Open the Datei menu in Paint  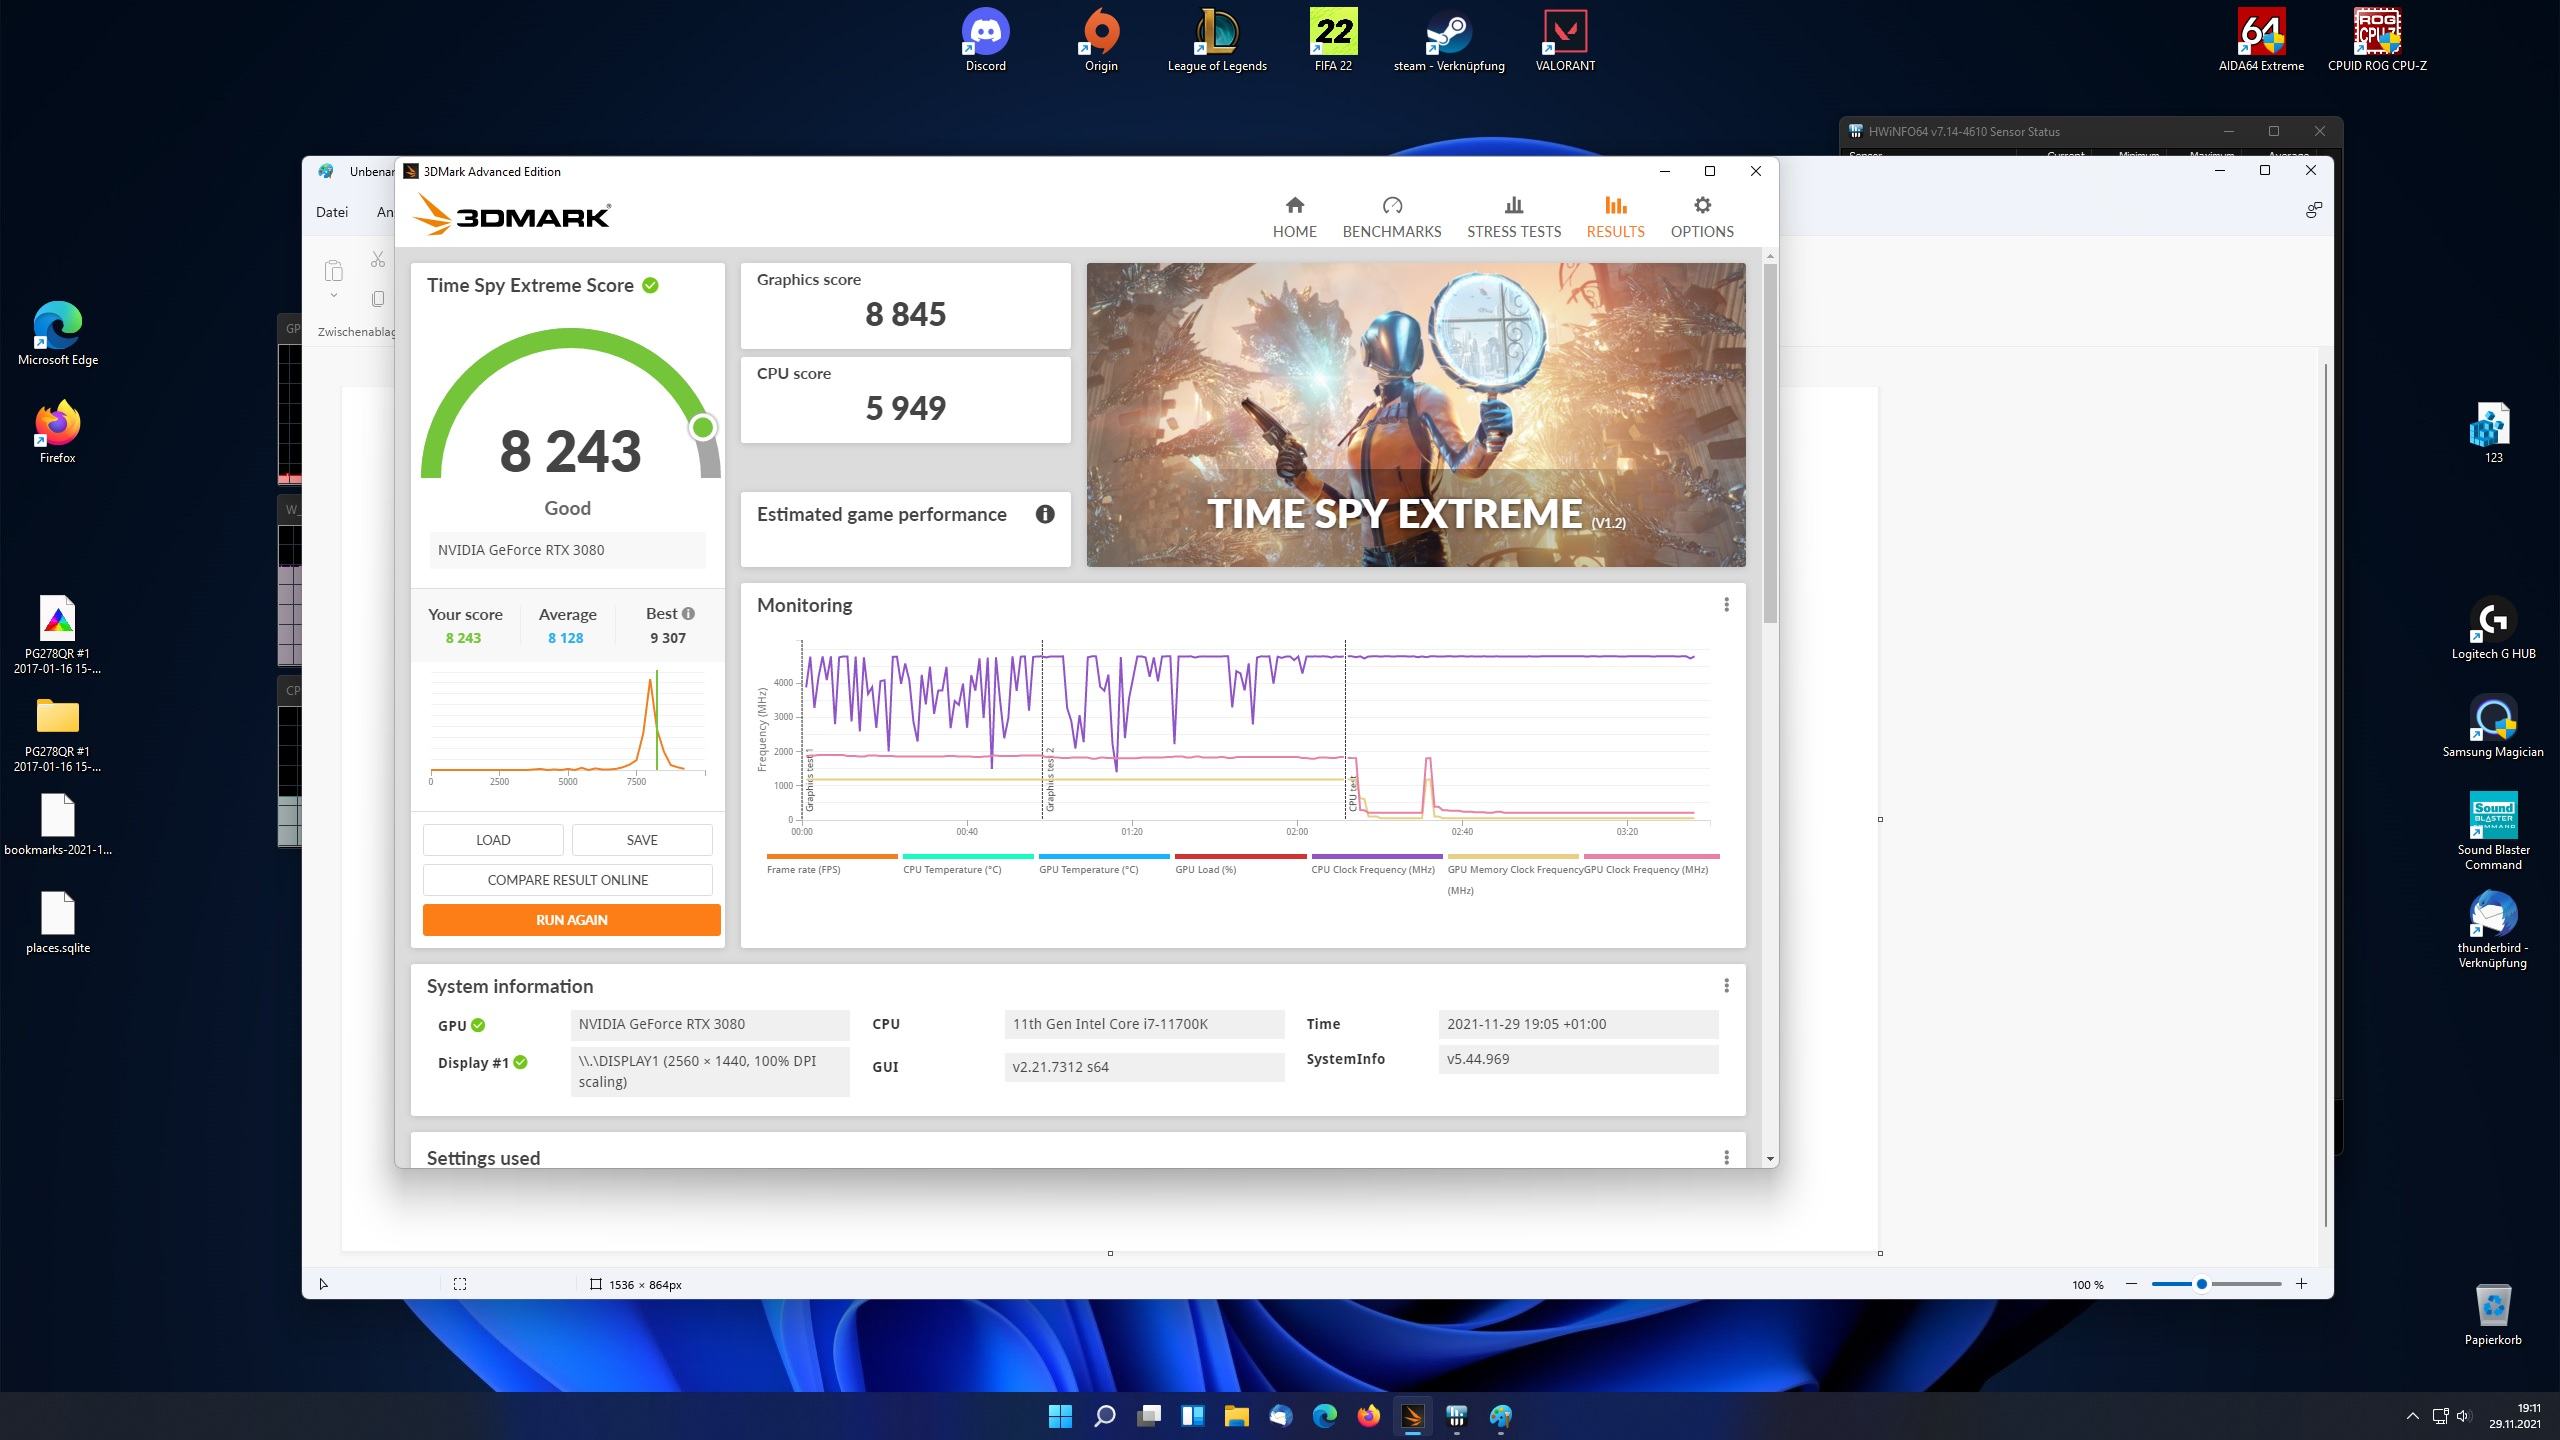coord(332,212)
